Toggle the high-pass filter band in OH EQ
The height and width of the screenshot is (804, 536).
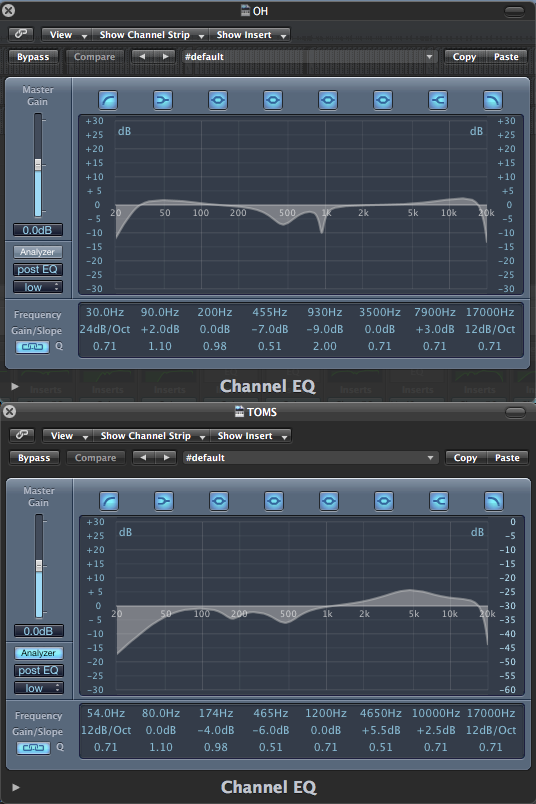tap(108, 100)
